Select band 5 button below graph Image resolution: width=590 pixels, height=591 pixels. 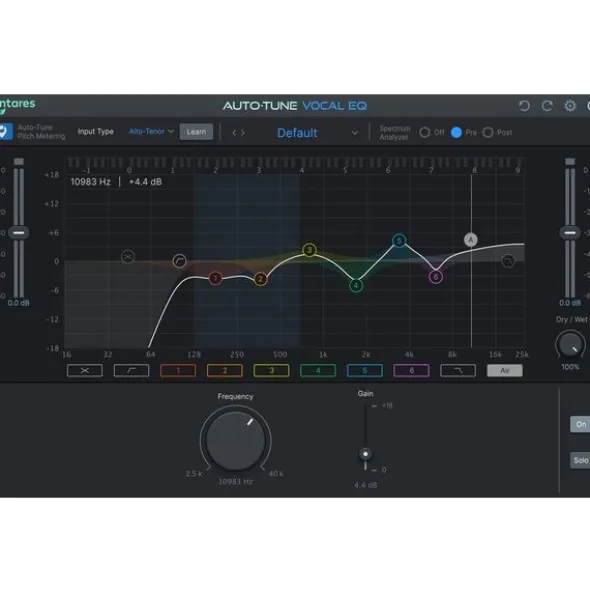[x=365, y=371]
